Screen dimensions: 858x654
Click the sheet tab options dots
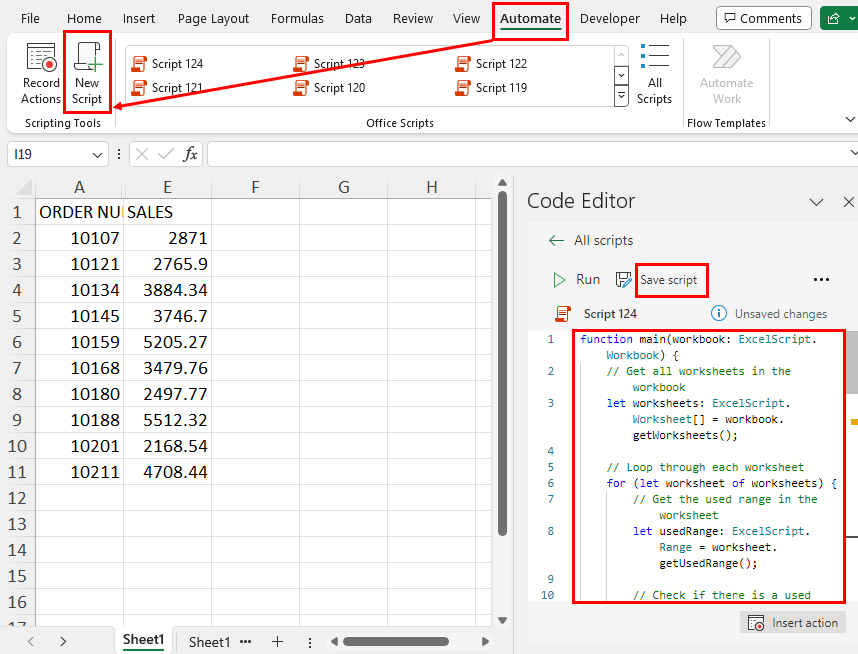pyautogui.click(x=310, y=642)
